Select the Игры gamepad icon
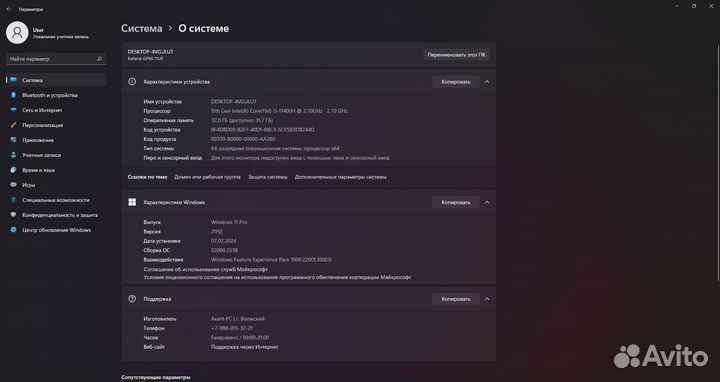The width and height of the screenshot is (720, 382). [14, 185]
